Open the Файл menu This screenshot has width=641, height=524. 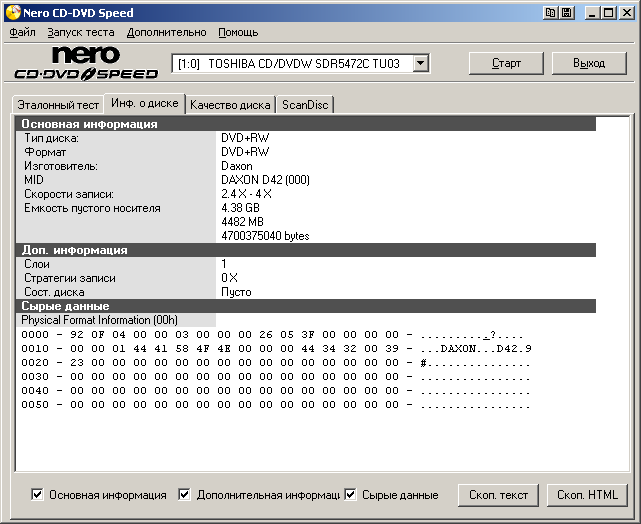[22, 32]
